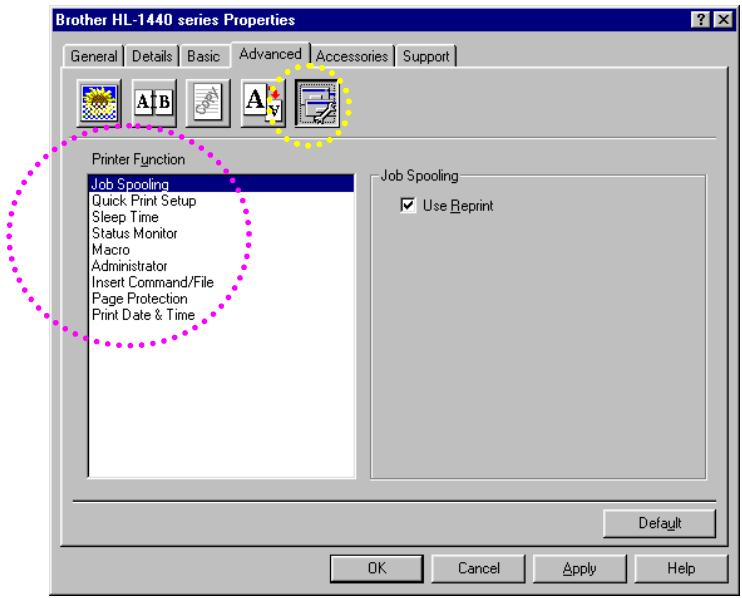This screenshot has height=598, width=742.
Task: Pick Macro from Printer Function list
Action: [x=221, y=249]
